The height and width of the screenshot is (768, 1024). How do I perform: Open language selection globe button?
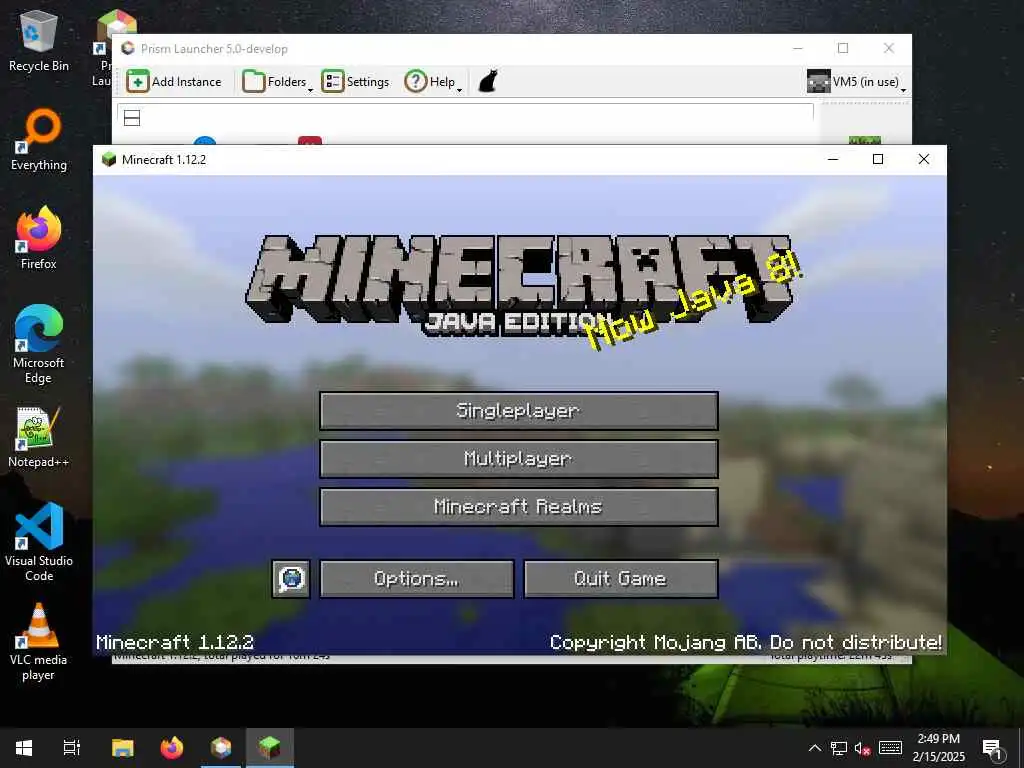291,579
